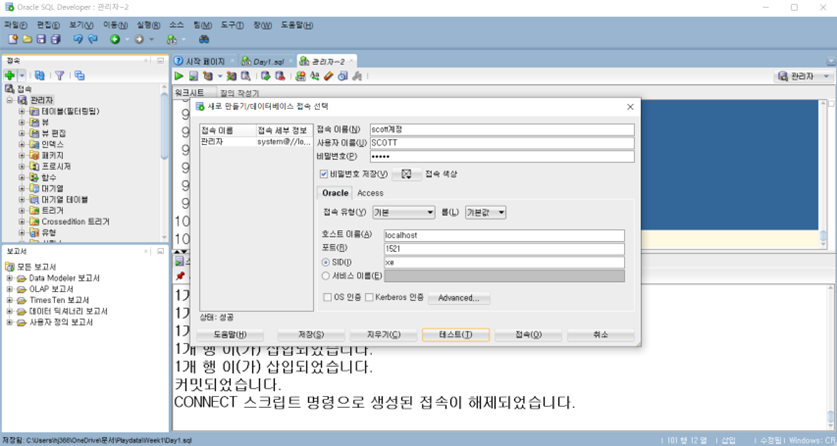Viewport: 837px width, 446px height.
Task: Click the Save All icon
Action: point(56,39)
